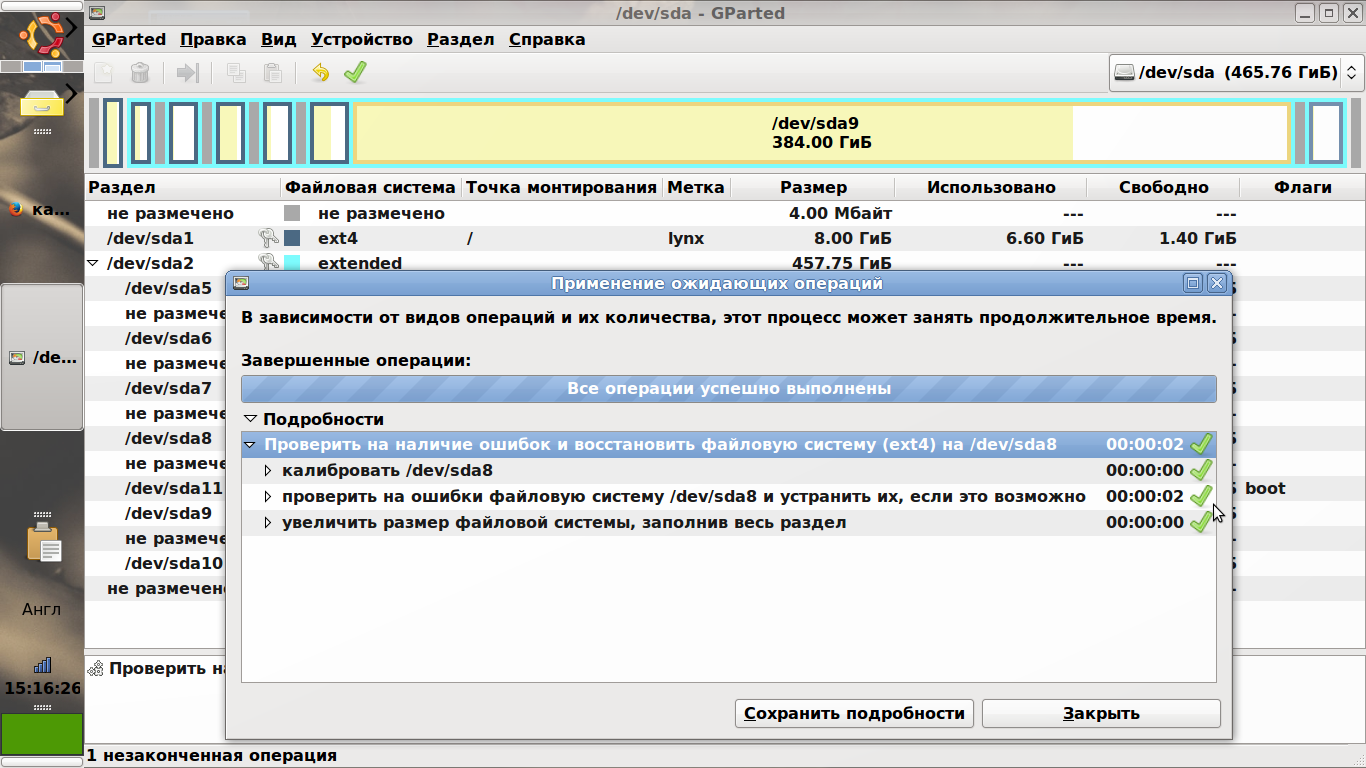1366x768 pixels.
Task: Click the dark blue ext4 color square
Action: point(292,238)
